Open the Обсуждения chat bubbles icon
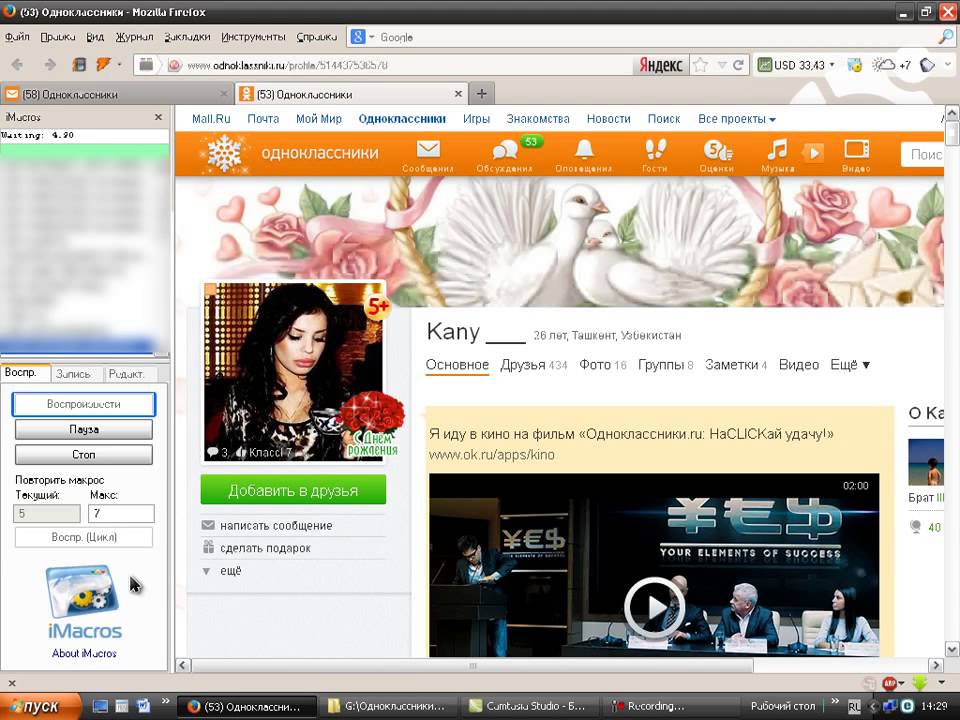 [505, 151]
